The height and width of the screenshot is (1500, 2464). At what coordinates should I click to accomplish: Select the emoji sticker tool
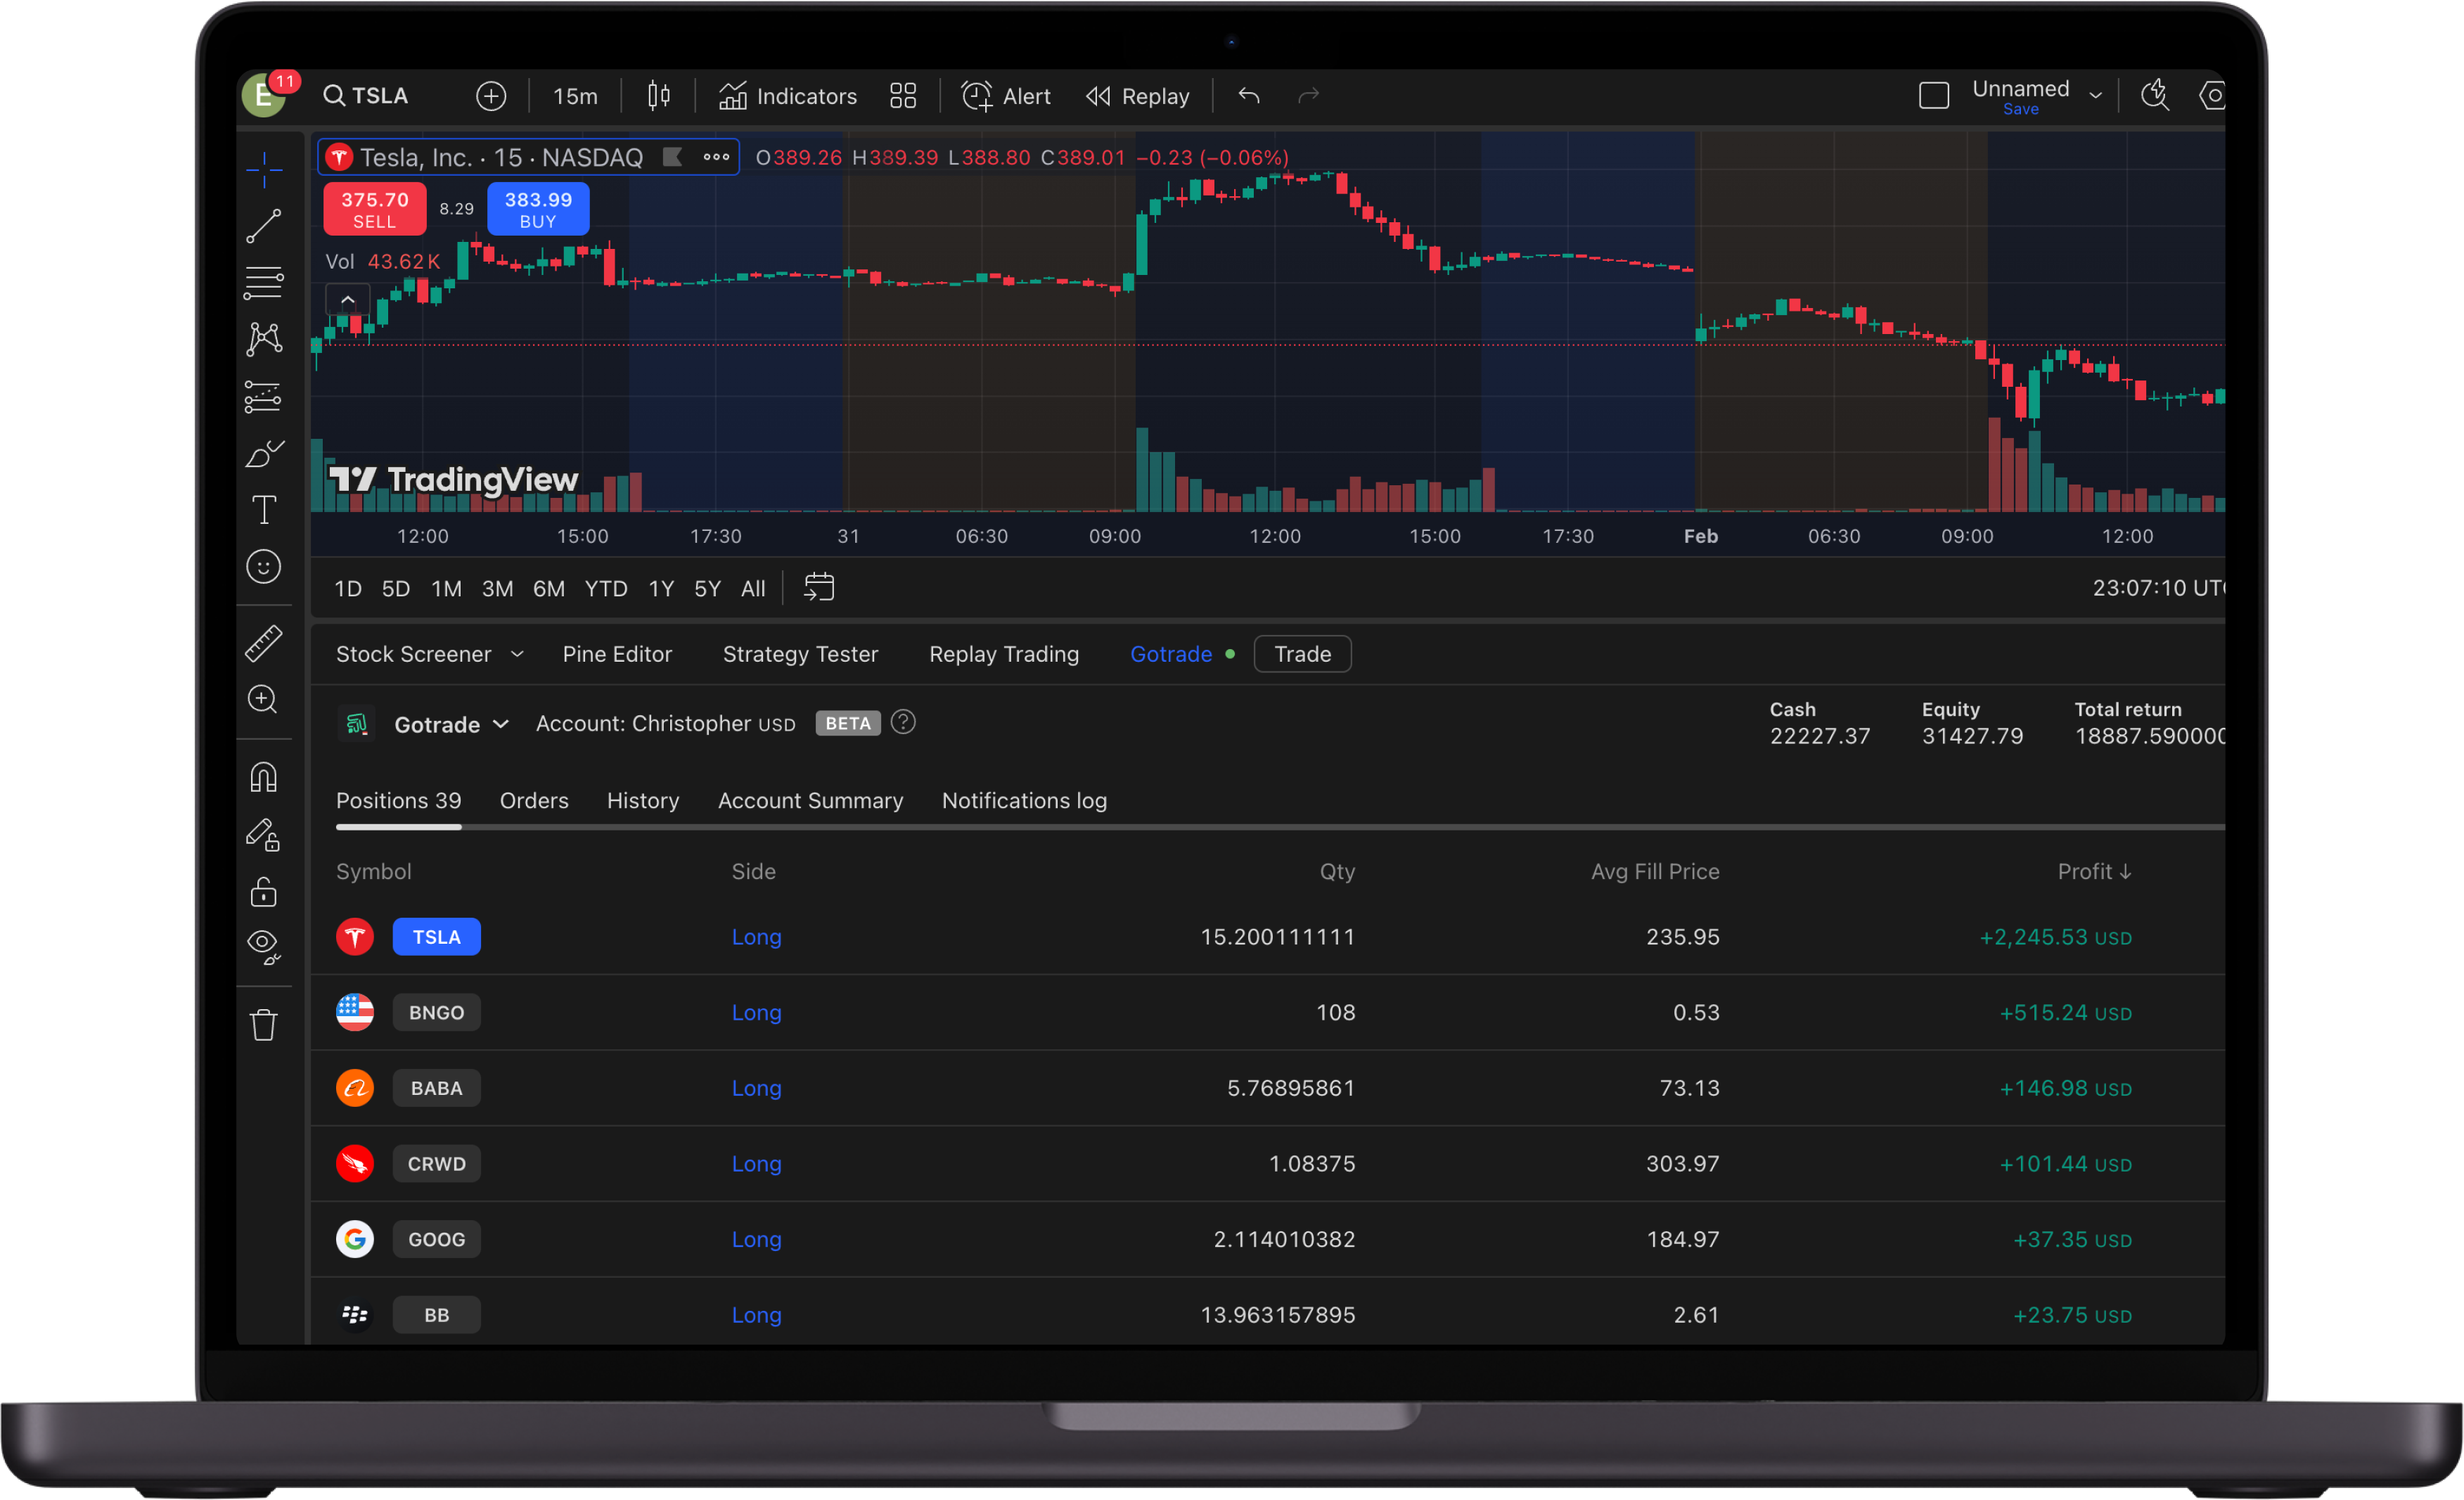[x=263, y=567]
